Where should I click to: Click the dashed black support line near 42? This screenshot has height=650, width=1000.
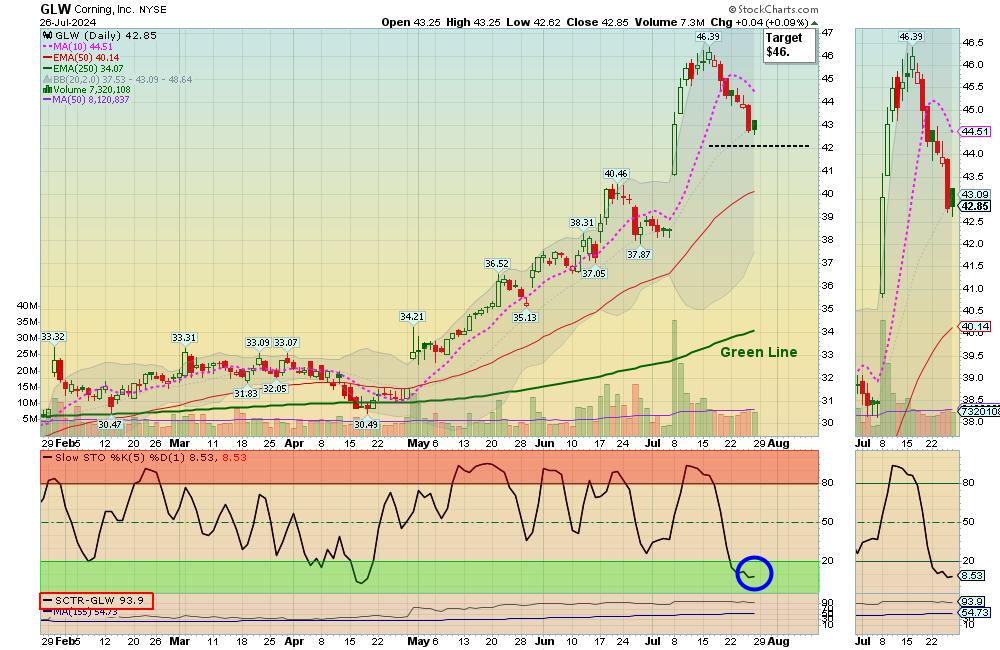click(759, 146)
